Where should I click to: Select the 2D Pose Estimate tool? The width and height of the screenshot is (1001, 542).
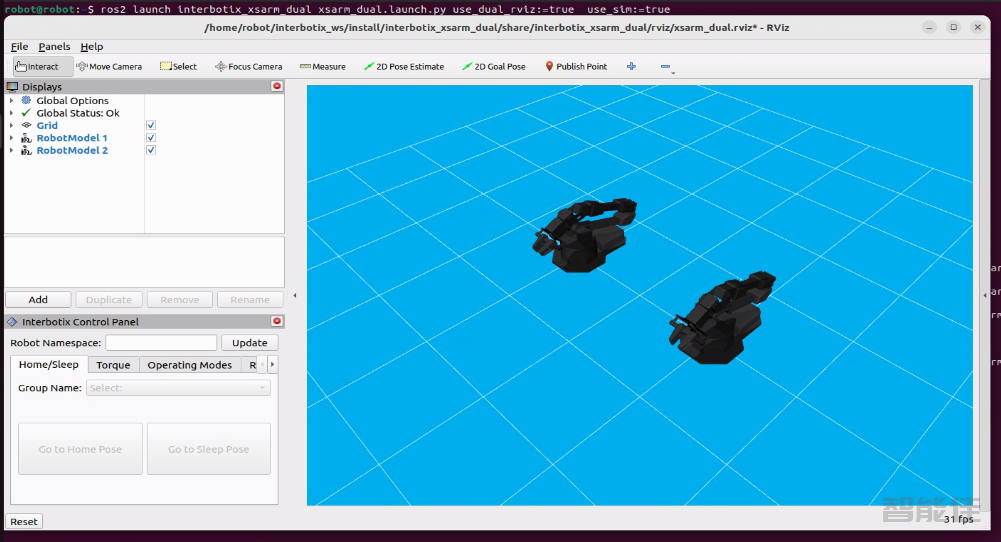(404, 67)
